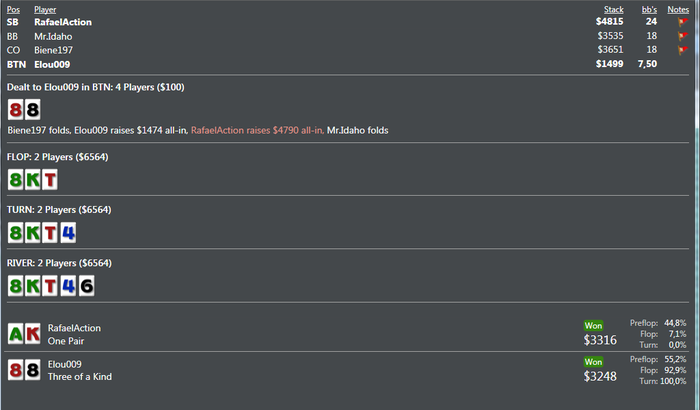Image resolution: width=700 pixels, height=410 pixels.
Task: Open the note flag for Mr.Idaho
Action: [683, 36]
